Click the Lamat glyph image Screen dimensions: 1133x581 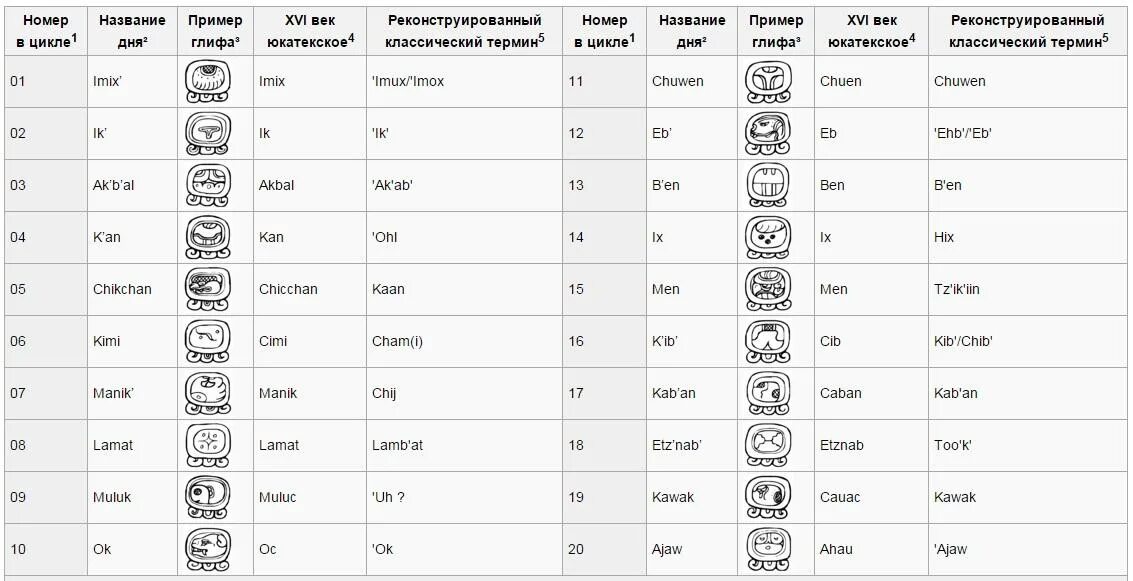[207, 446]
